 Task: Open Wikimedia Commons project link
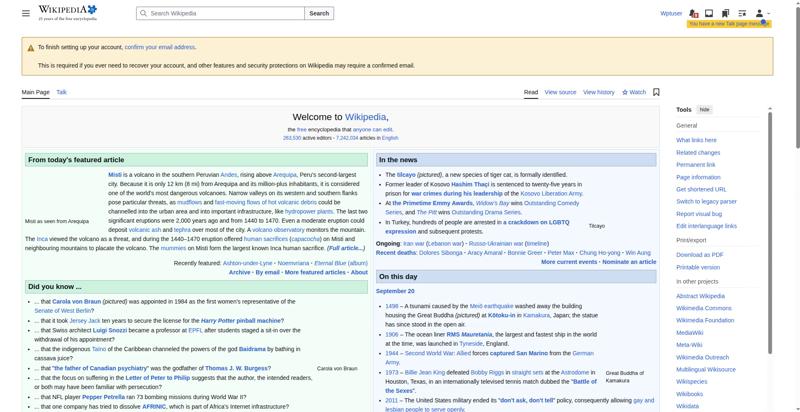pos(704,308)
